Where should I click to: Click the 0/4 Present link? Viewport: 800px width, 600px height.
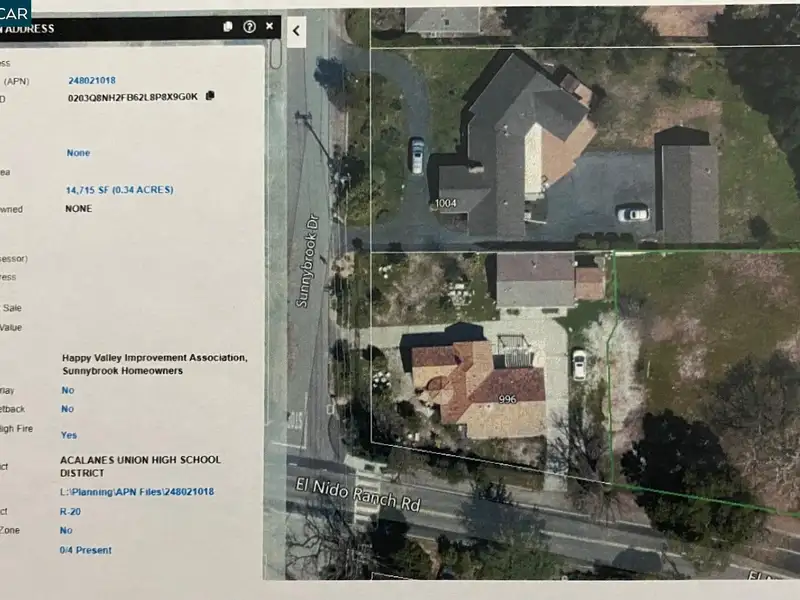pyautogui.click(x=85, y=550)
